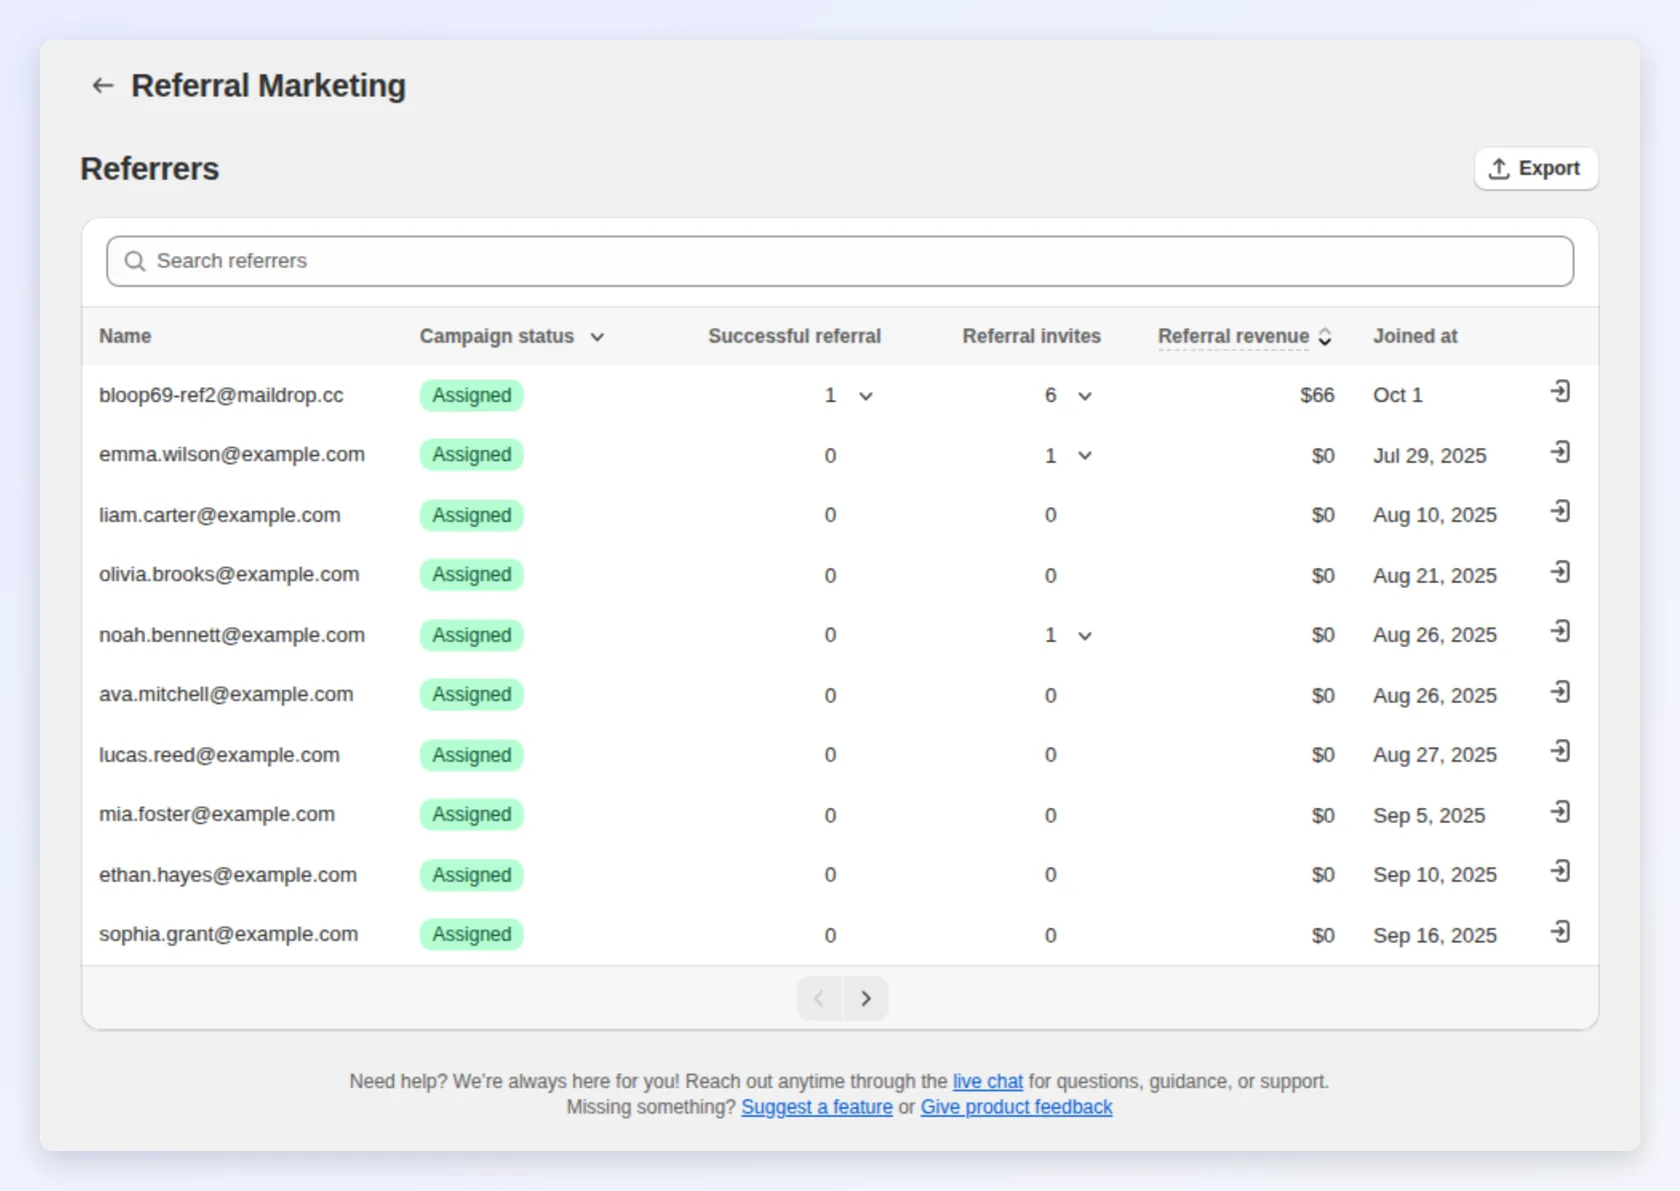Select emma.wilson@example.com referrer name
1680x1191 pixels.
click(x=232, y=455)
